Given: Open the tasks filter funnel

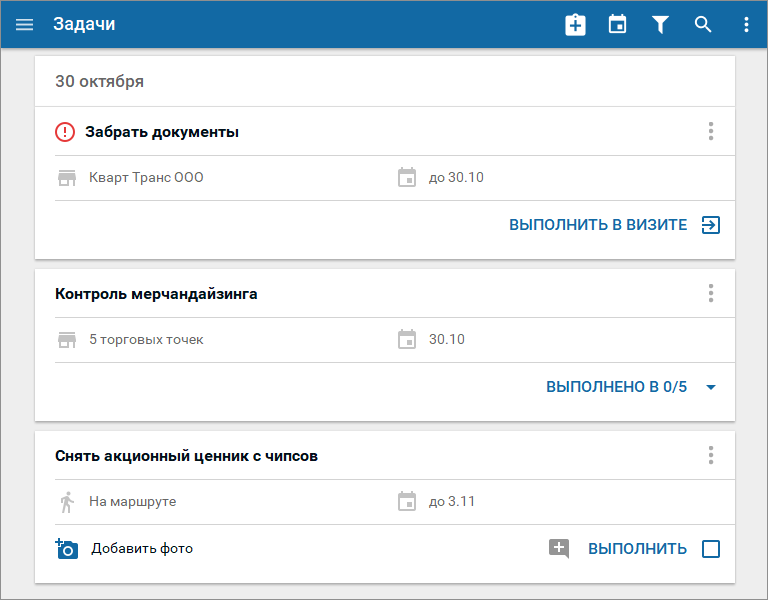Looking at the screenshot, I should coord(660,24).
